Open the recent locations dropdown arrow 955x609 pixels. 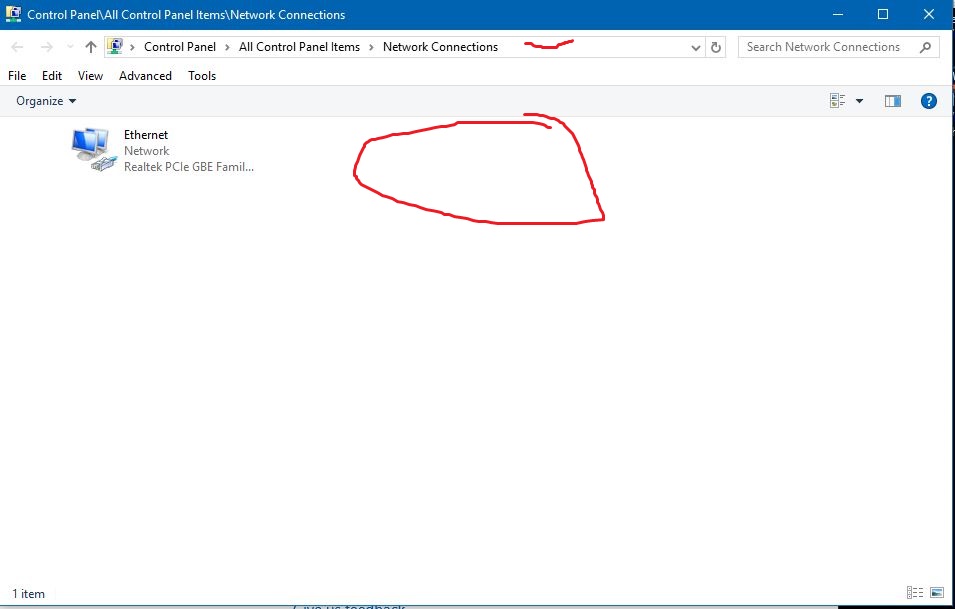click(x=70, y=47)
